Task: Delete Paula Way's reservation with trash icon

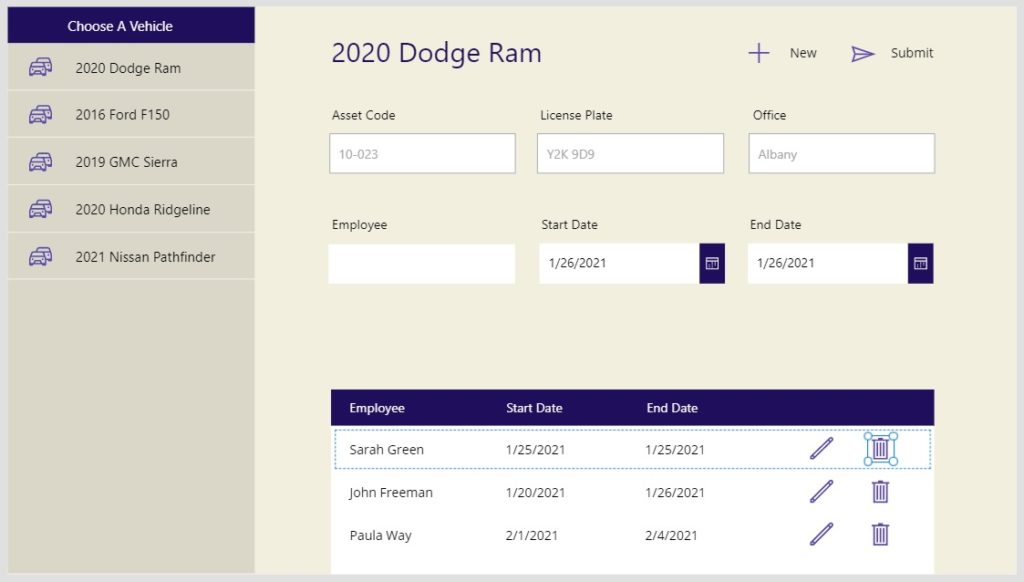Action: click(880, 534)
